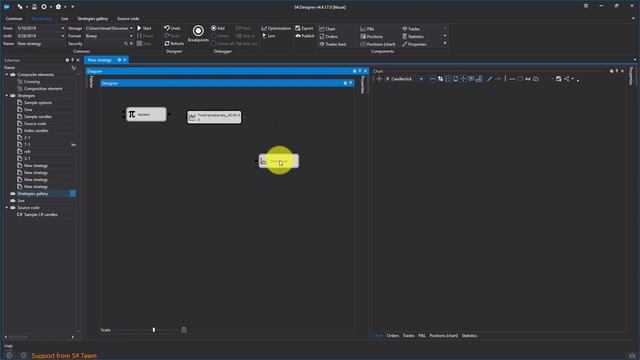
Task: Open the Properties component
Action: pyautogui.click(x=414, y=44)
